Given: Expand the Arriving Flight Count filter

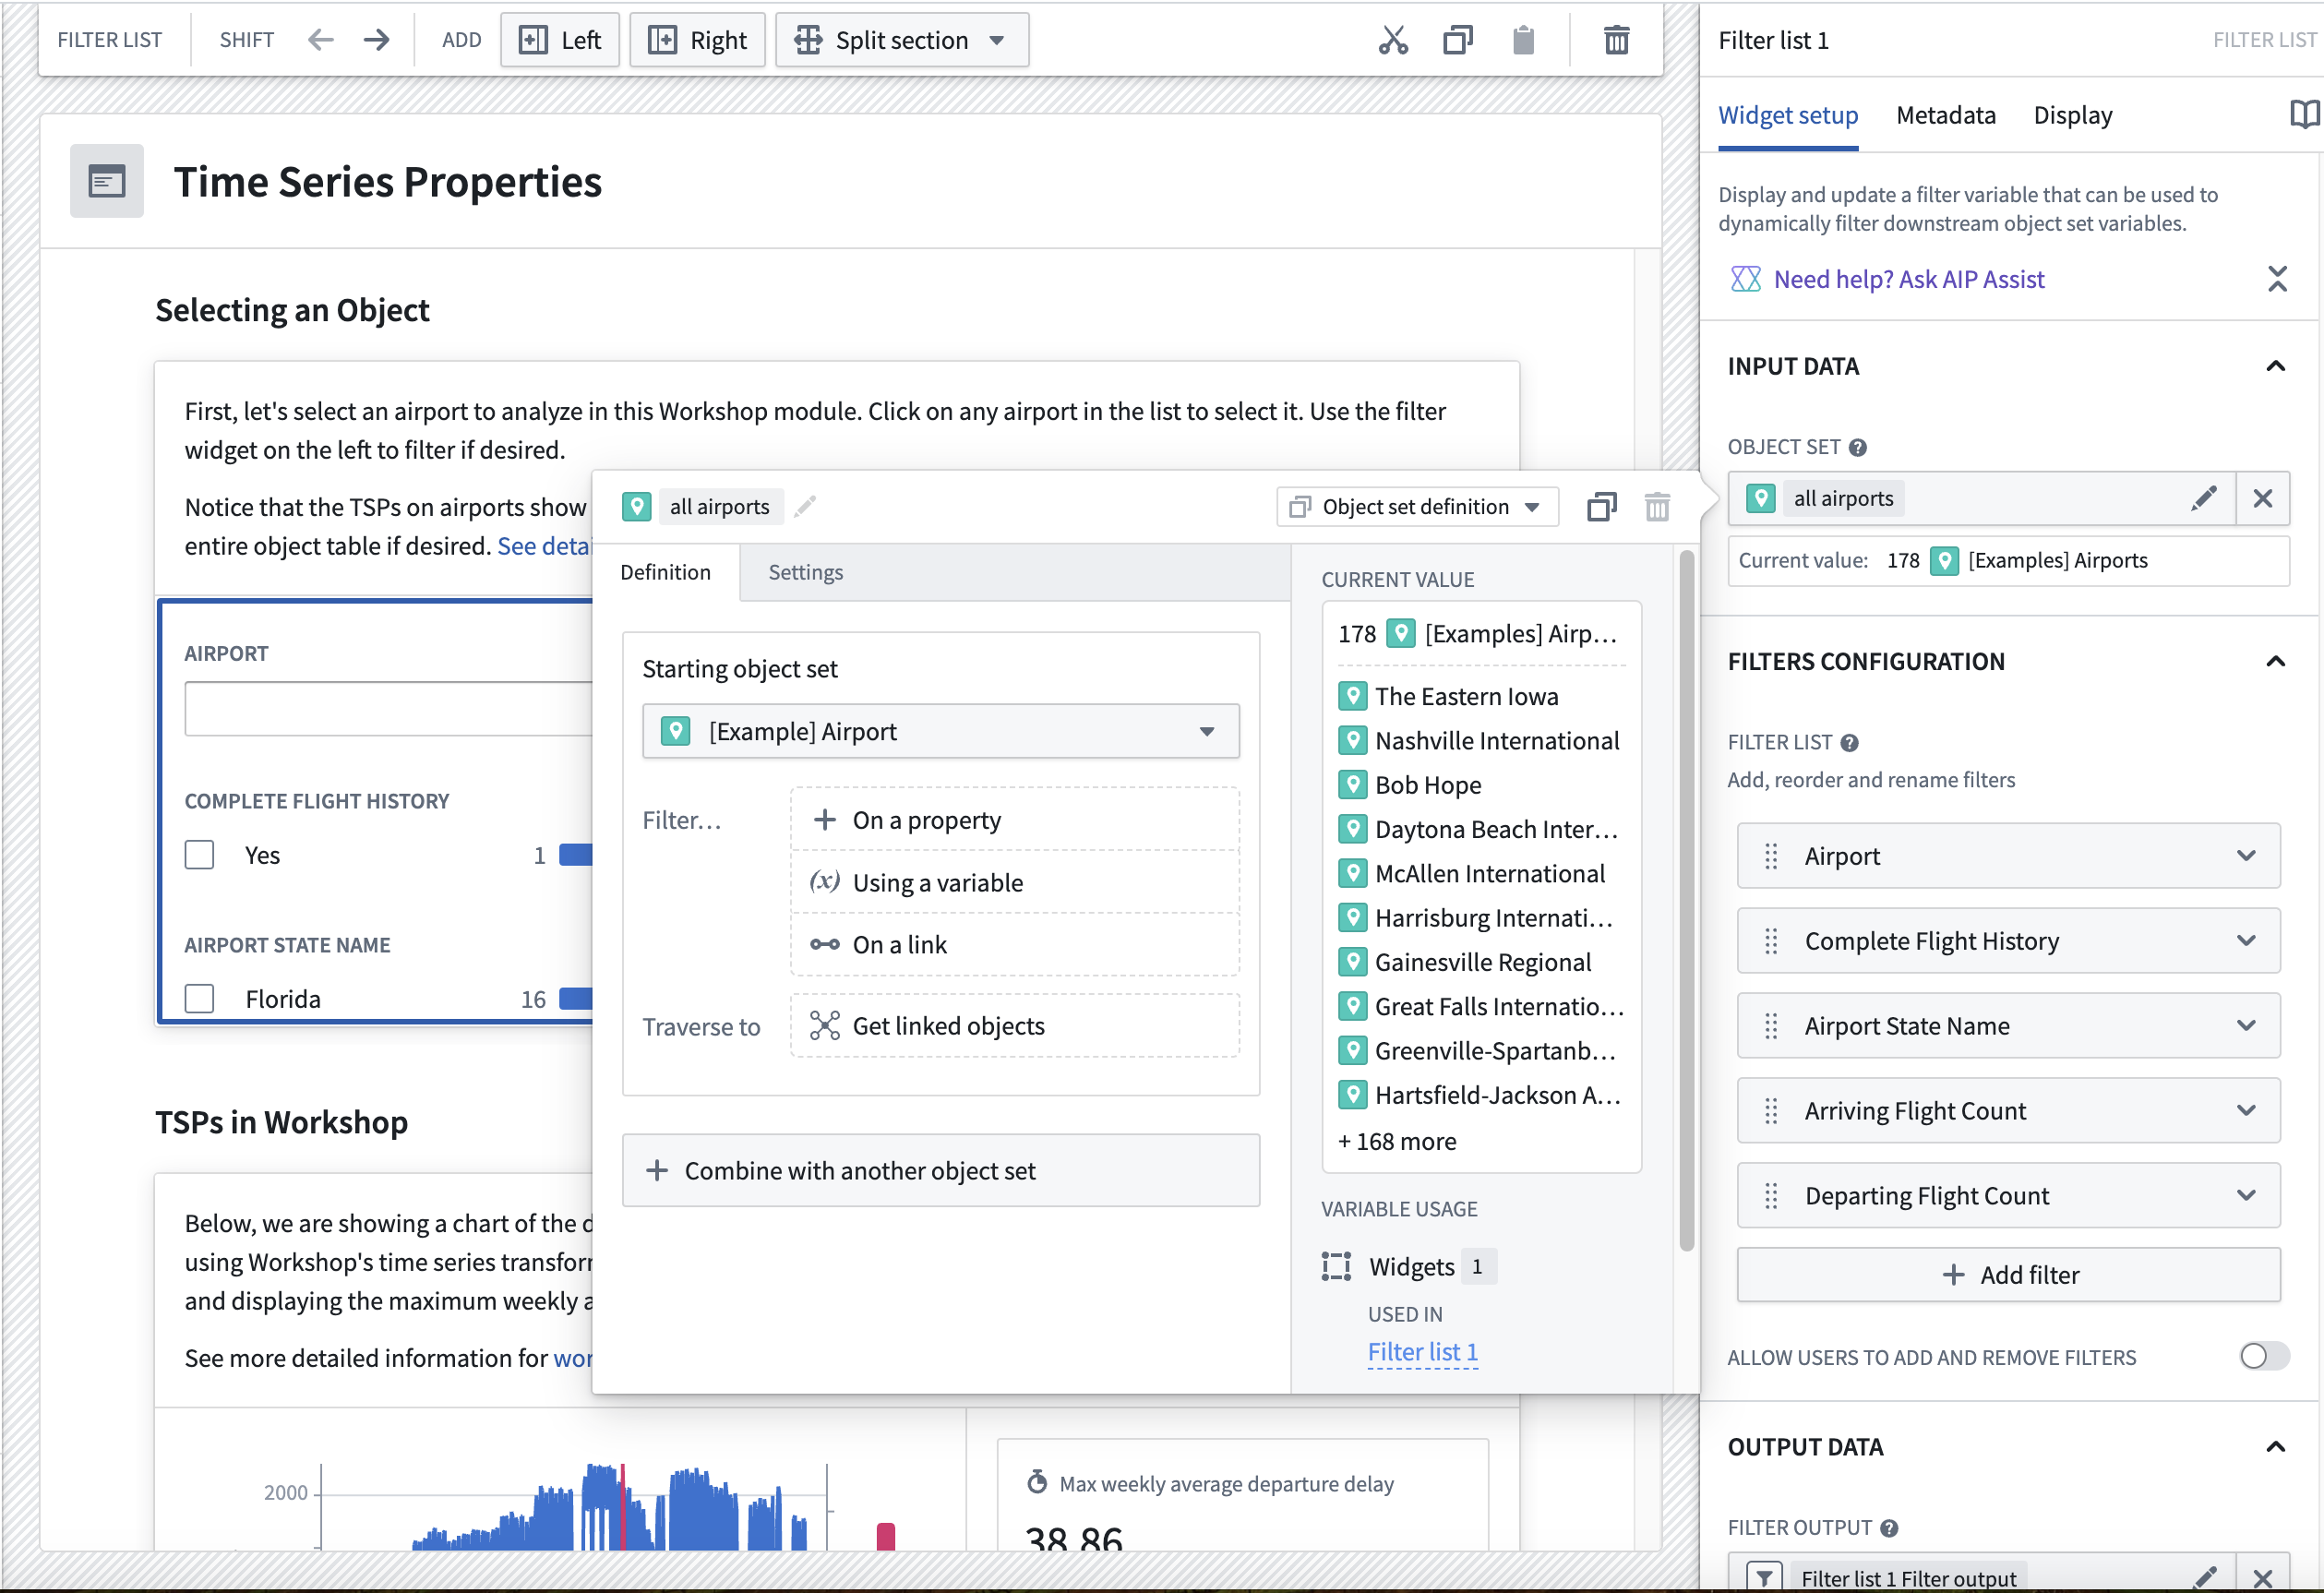Looking at the screenshot, I should (x=2246, y=1111).
